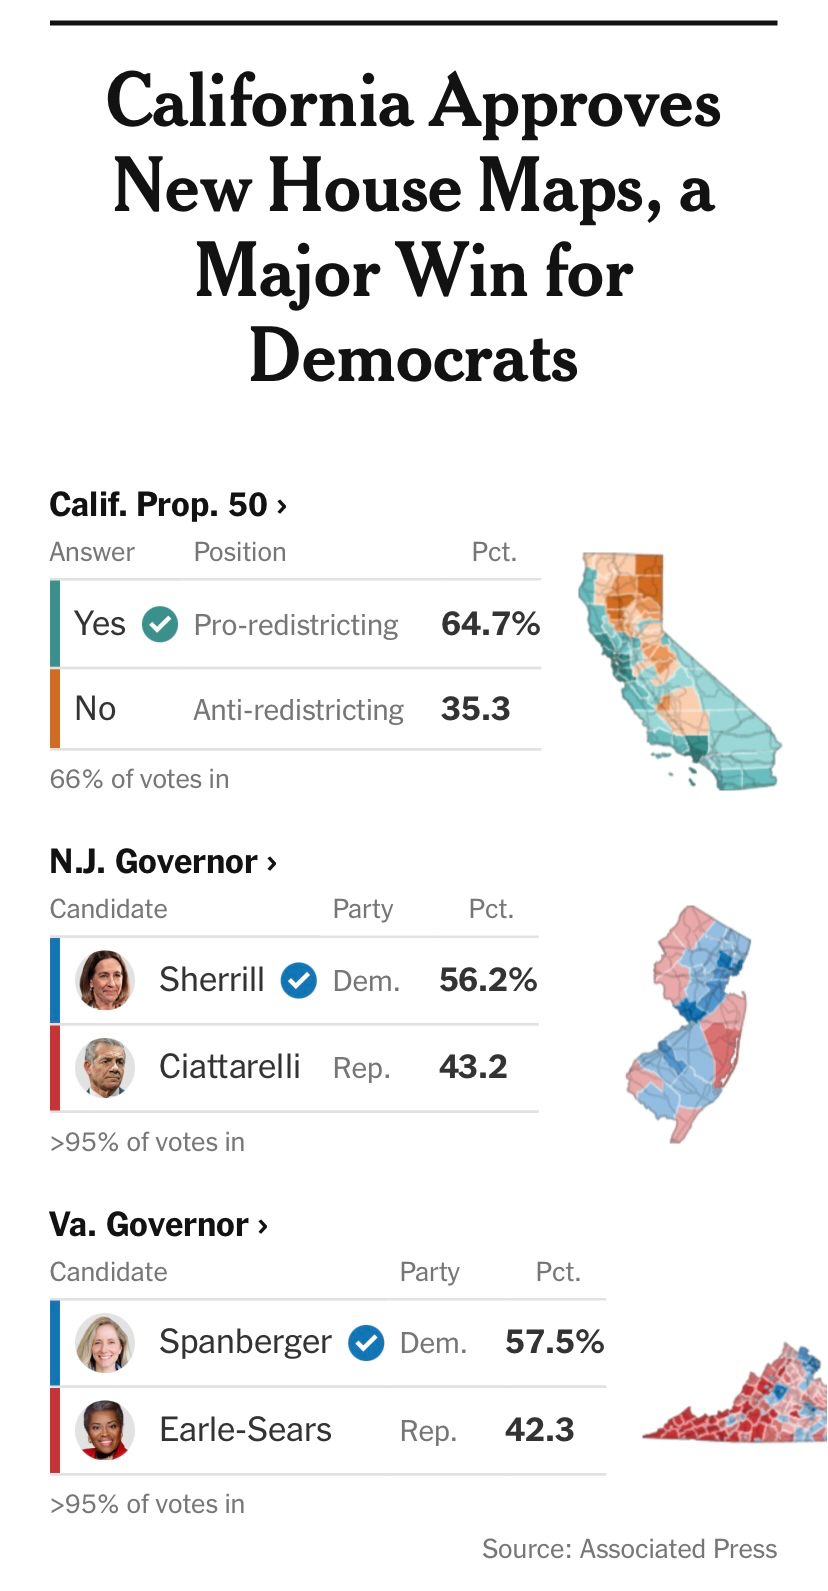Open the N.J. Governor results link

153,861
